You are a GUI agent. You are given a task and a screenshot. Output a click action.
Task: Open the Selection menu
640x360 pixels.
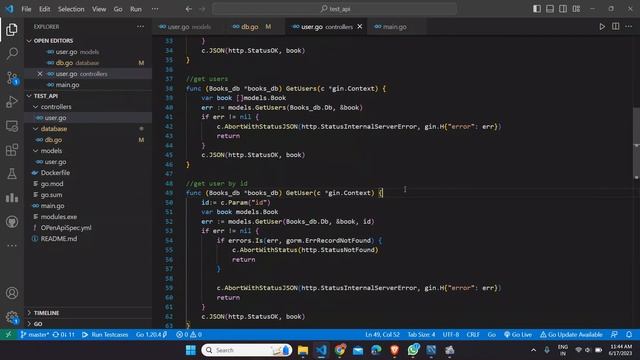click(71, 9)
